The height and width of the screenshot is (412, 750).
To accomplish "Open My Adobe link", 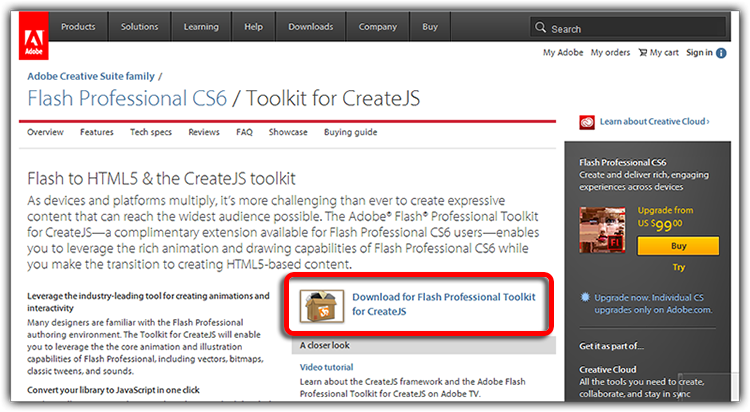I will (x=562, y=53).
